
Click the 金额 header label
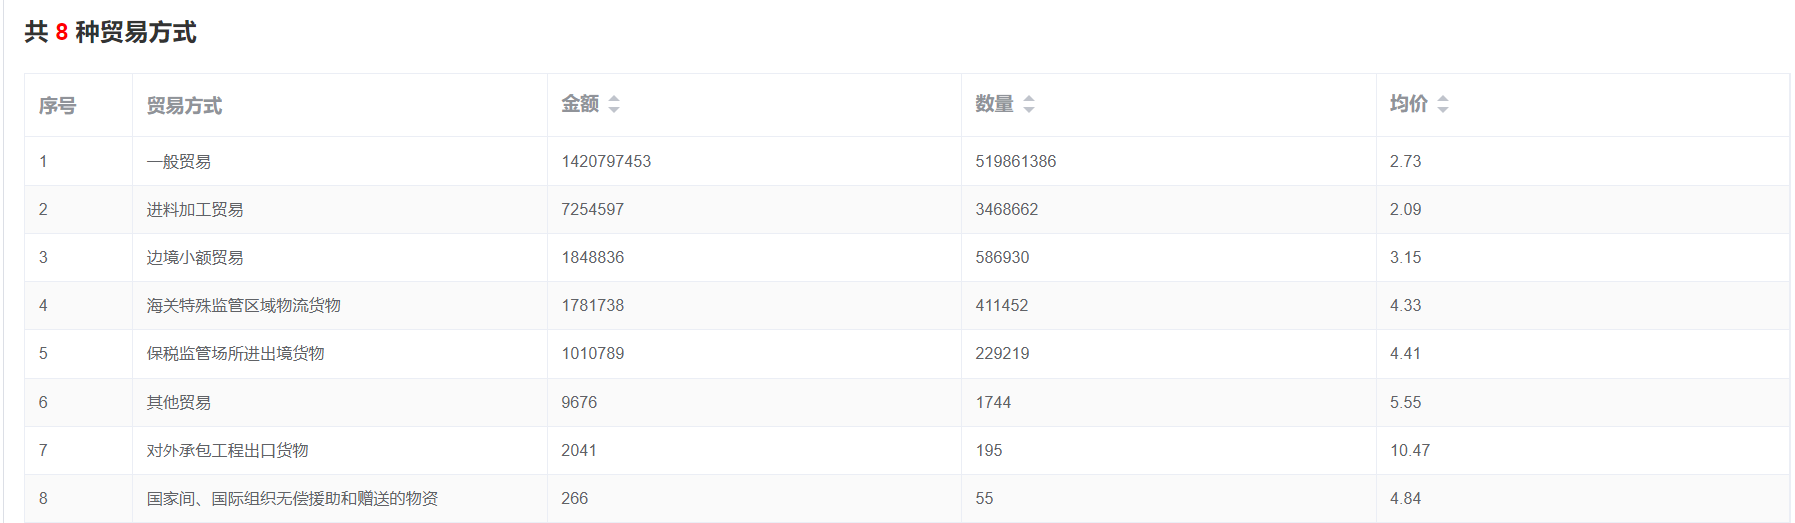coord(580,104)
